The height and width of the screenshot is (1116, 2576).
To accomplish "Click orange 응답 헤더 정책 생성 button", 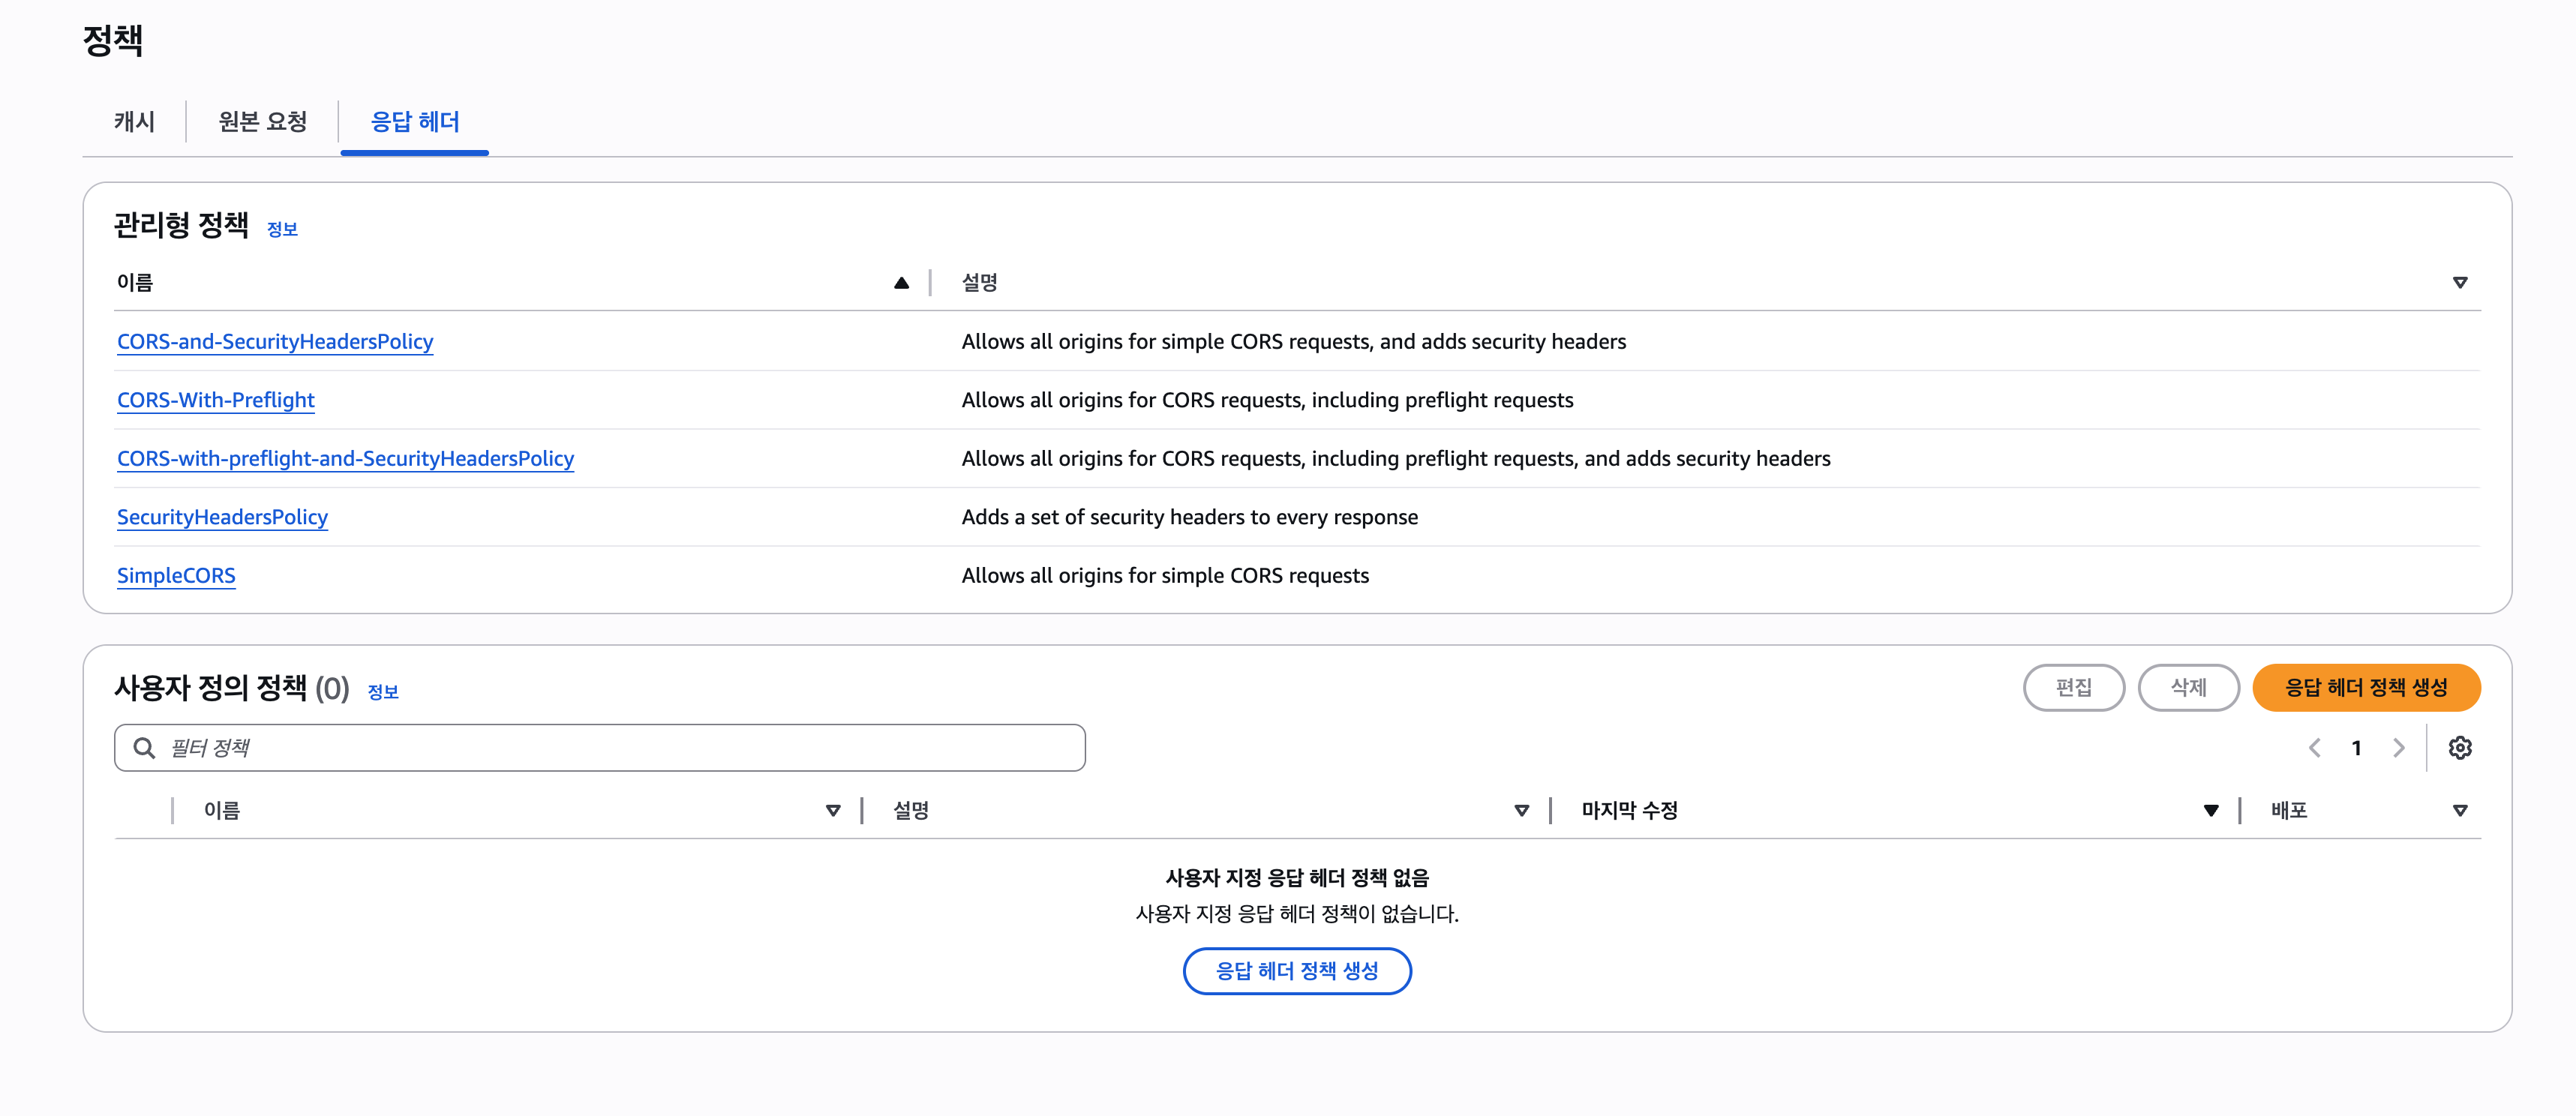I will pos(2365,688).
